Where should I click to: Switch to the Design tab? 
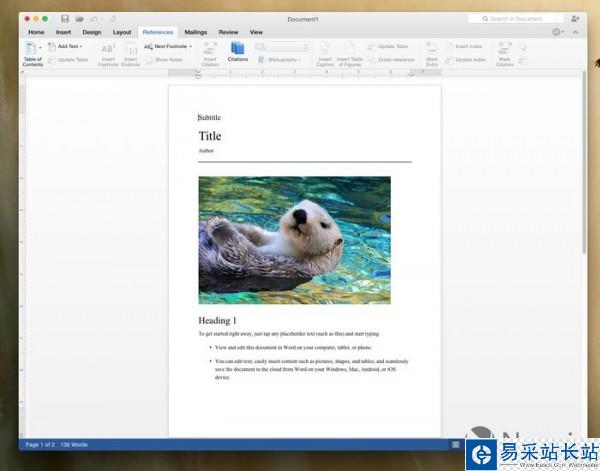[92, 32]
